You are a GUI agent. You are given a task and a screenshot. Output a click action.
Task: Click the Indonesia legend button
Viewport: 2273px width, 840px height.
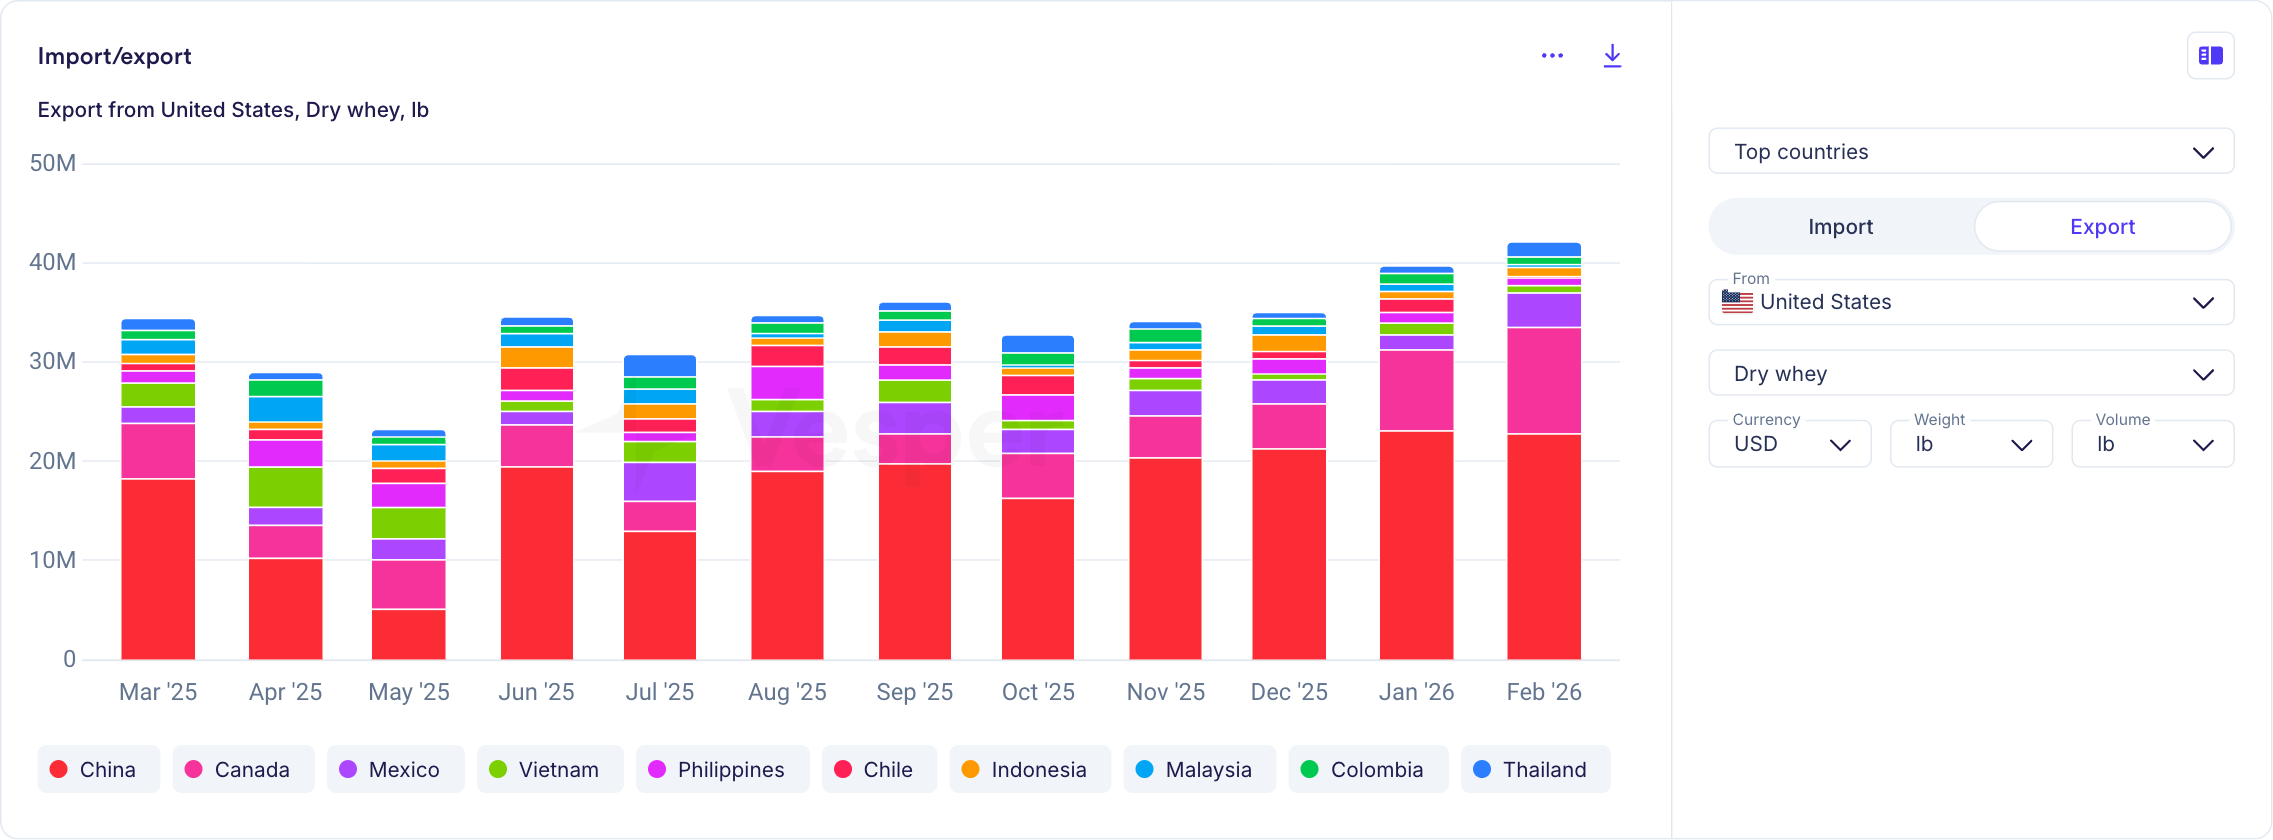[x=1030, y=769]
